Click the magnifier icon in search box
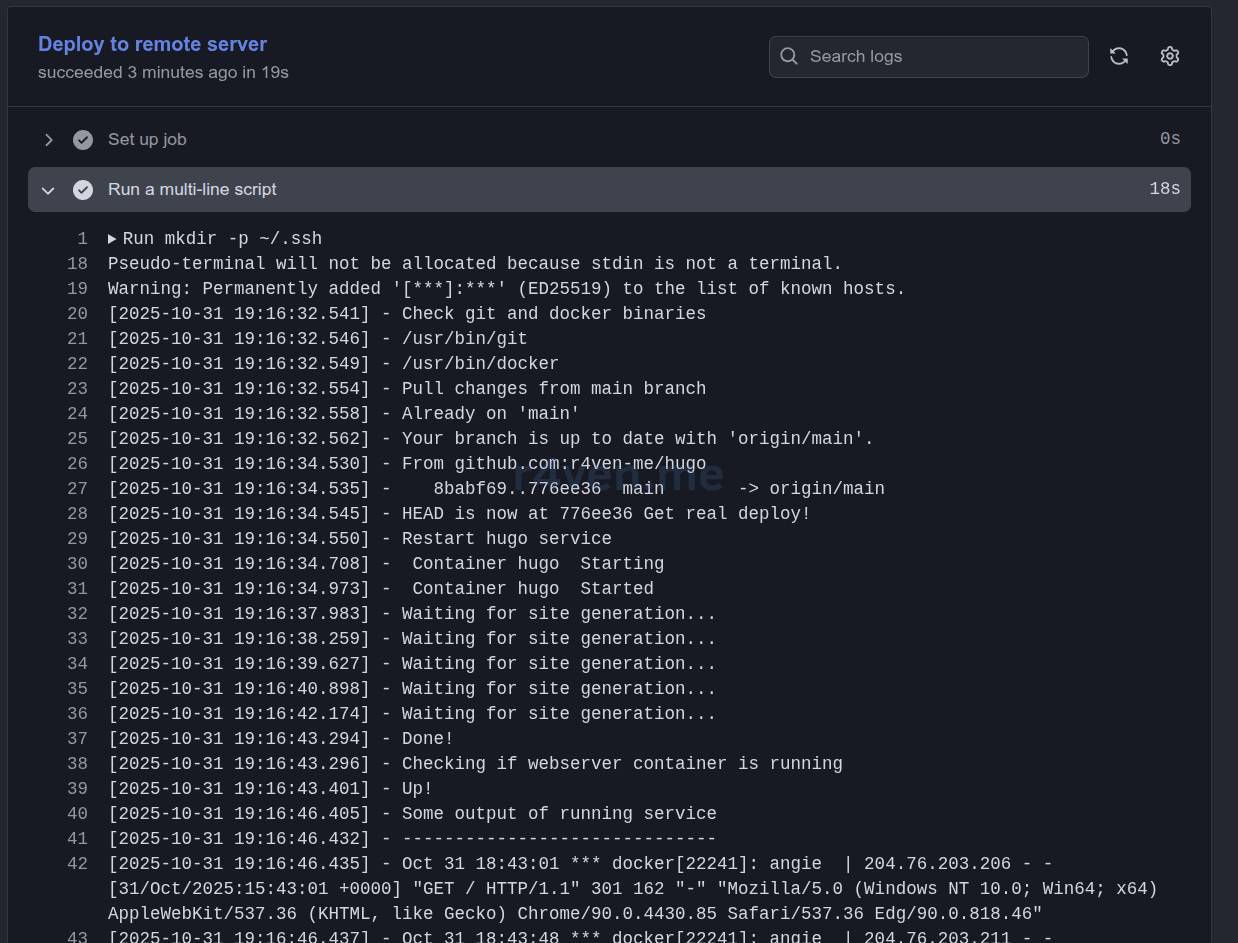Image resolution: width=1238 pixels, height=943 pixels. (789, 56)
